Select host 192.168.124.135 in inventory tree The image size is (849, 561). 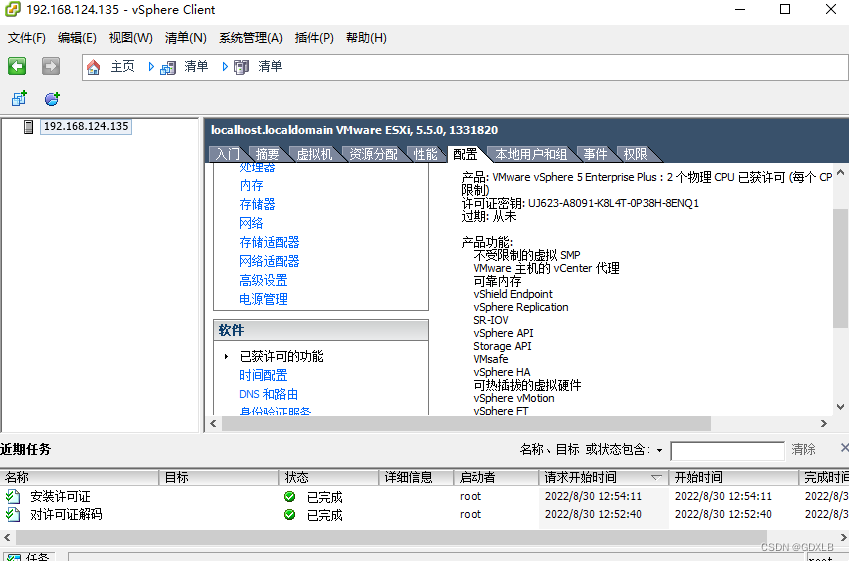click(86, 127)
